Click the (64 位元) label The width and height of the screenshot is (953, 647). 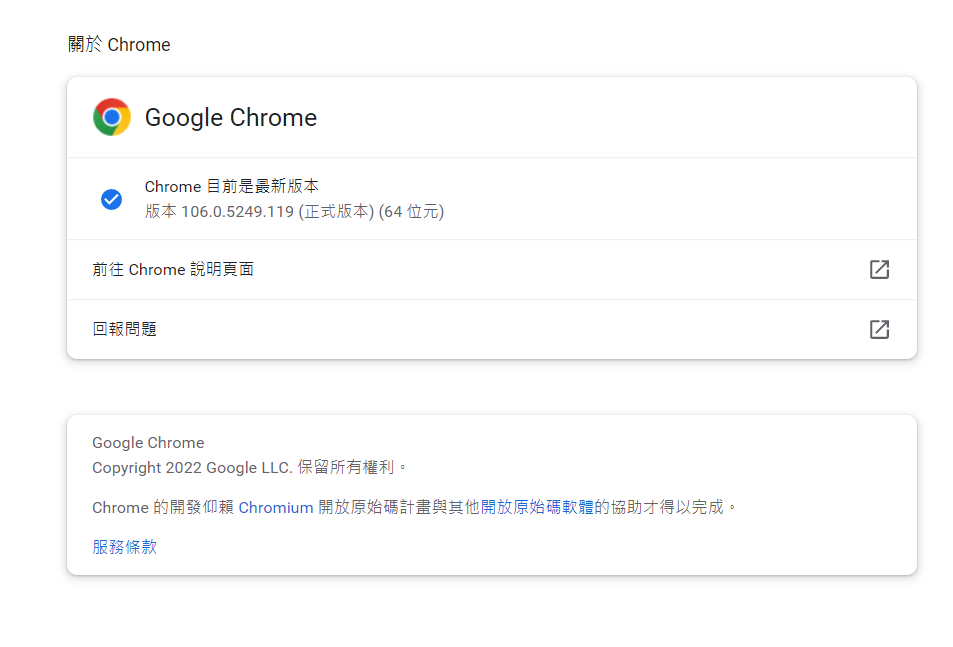click(x=411, y=212)
